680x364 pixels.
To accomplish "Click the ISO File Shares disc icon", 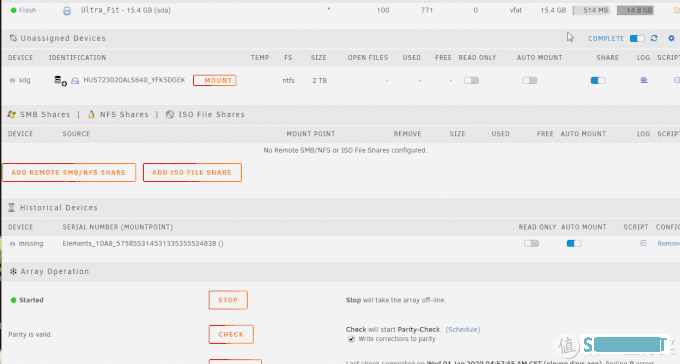I will tap(170, 115).
